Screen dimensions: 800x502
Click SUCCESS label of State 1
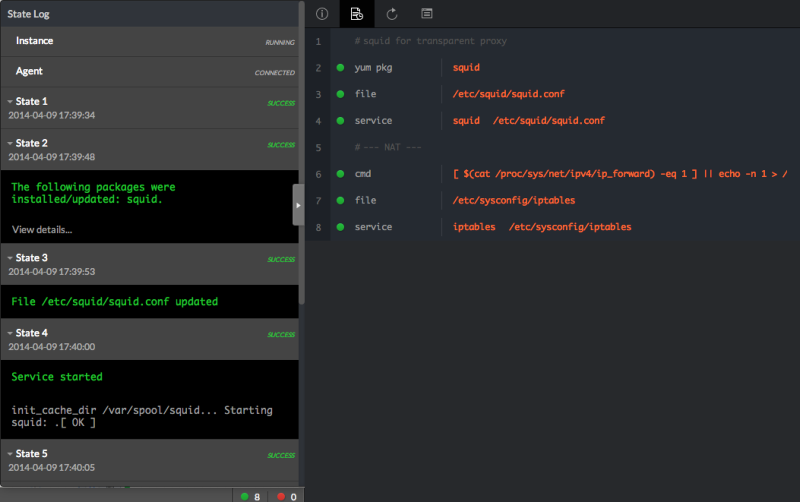coord(281,103)
